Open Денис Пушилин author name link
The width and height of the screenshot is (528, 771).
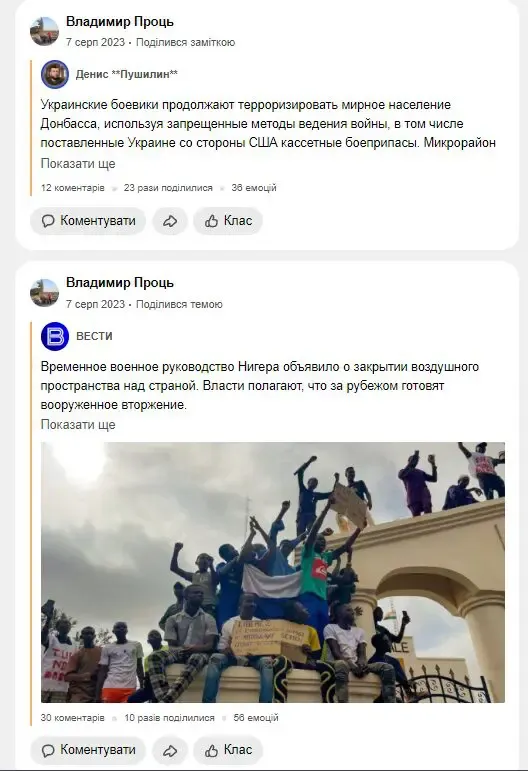pos(127,74)
